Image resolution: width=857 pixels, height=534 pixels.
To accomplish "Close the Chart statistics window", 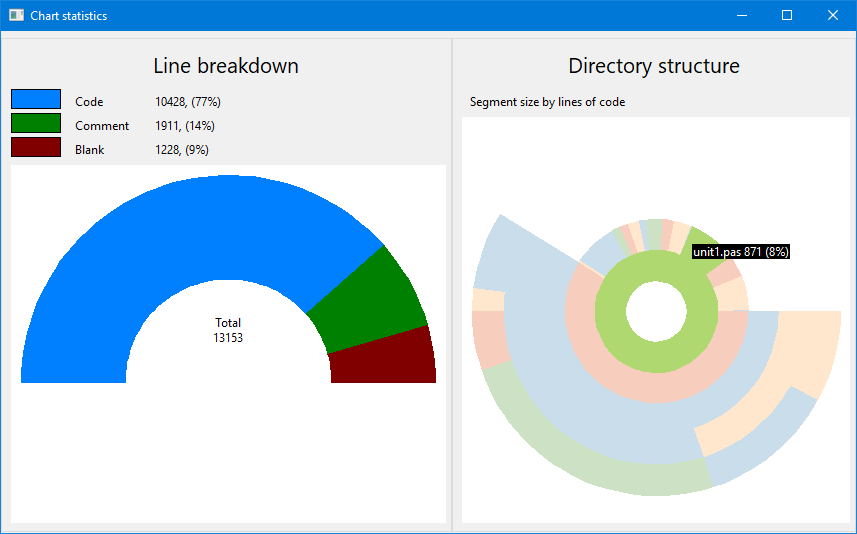I will coord(832,15).
